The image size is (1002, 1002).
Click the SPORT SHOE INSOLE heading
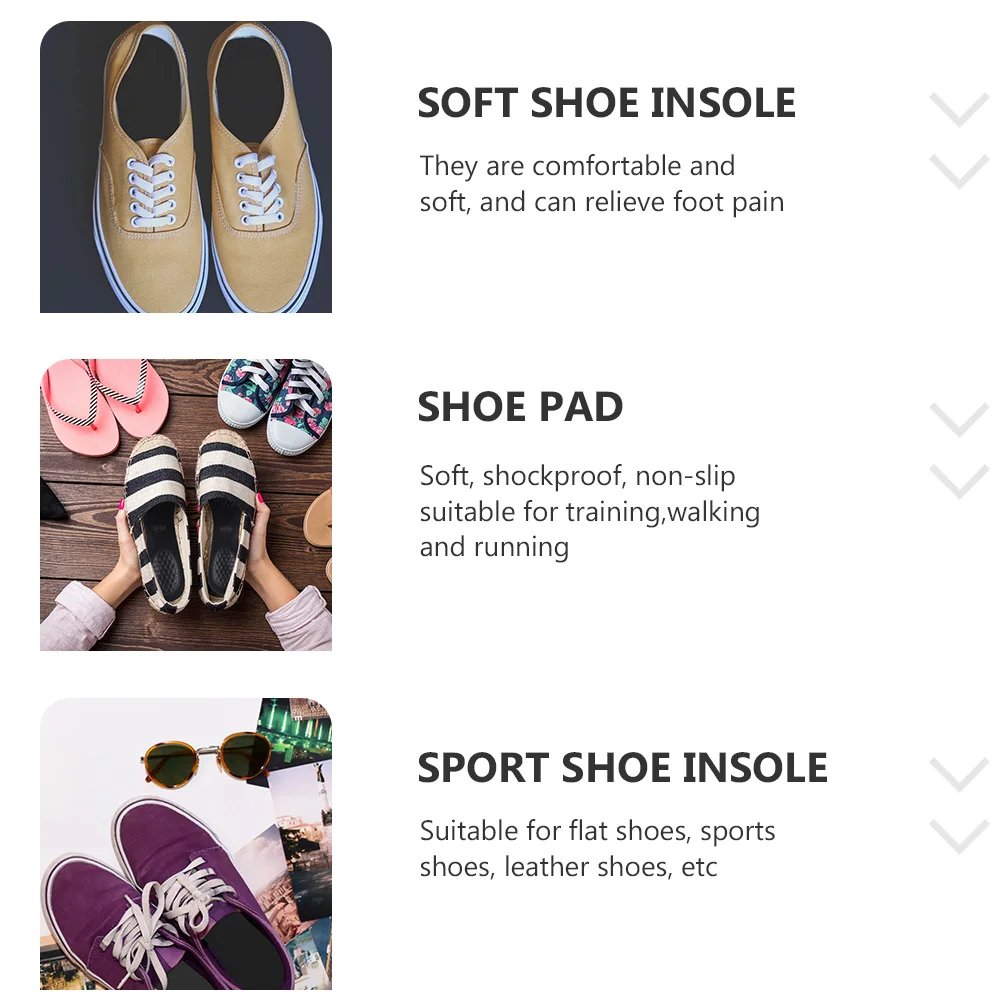pos(622,767)
